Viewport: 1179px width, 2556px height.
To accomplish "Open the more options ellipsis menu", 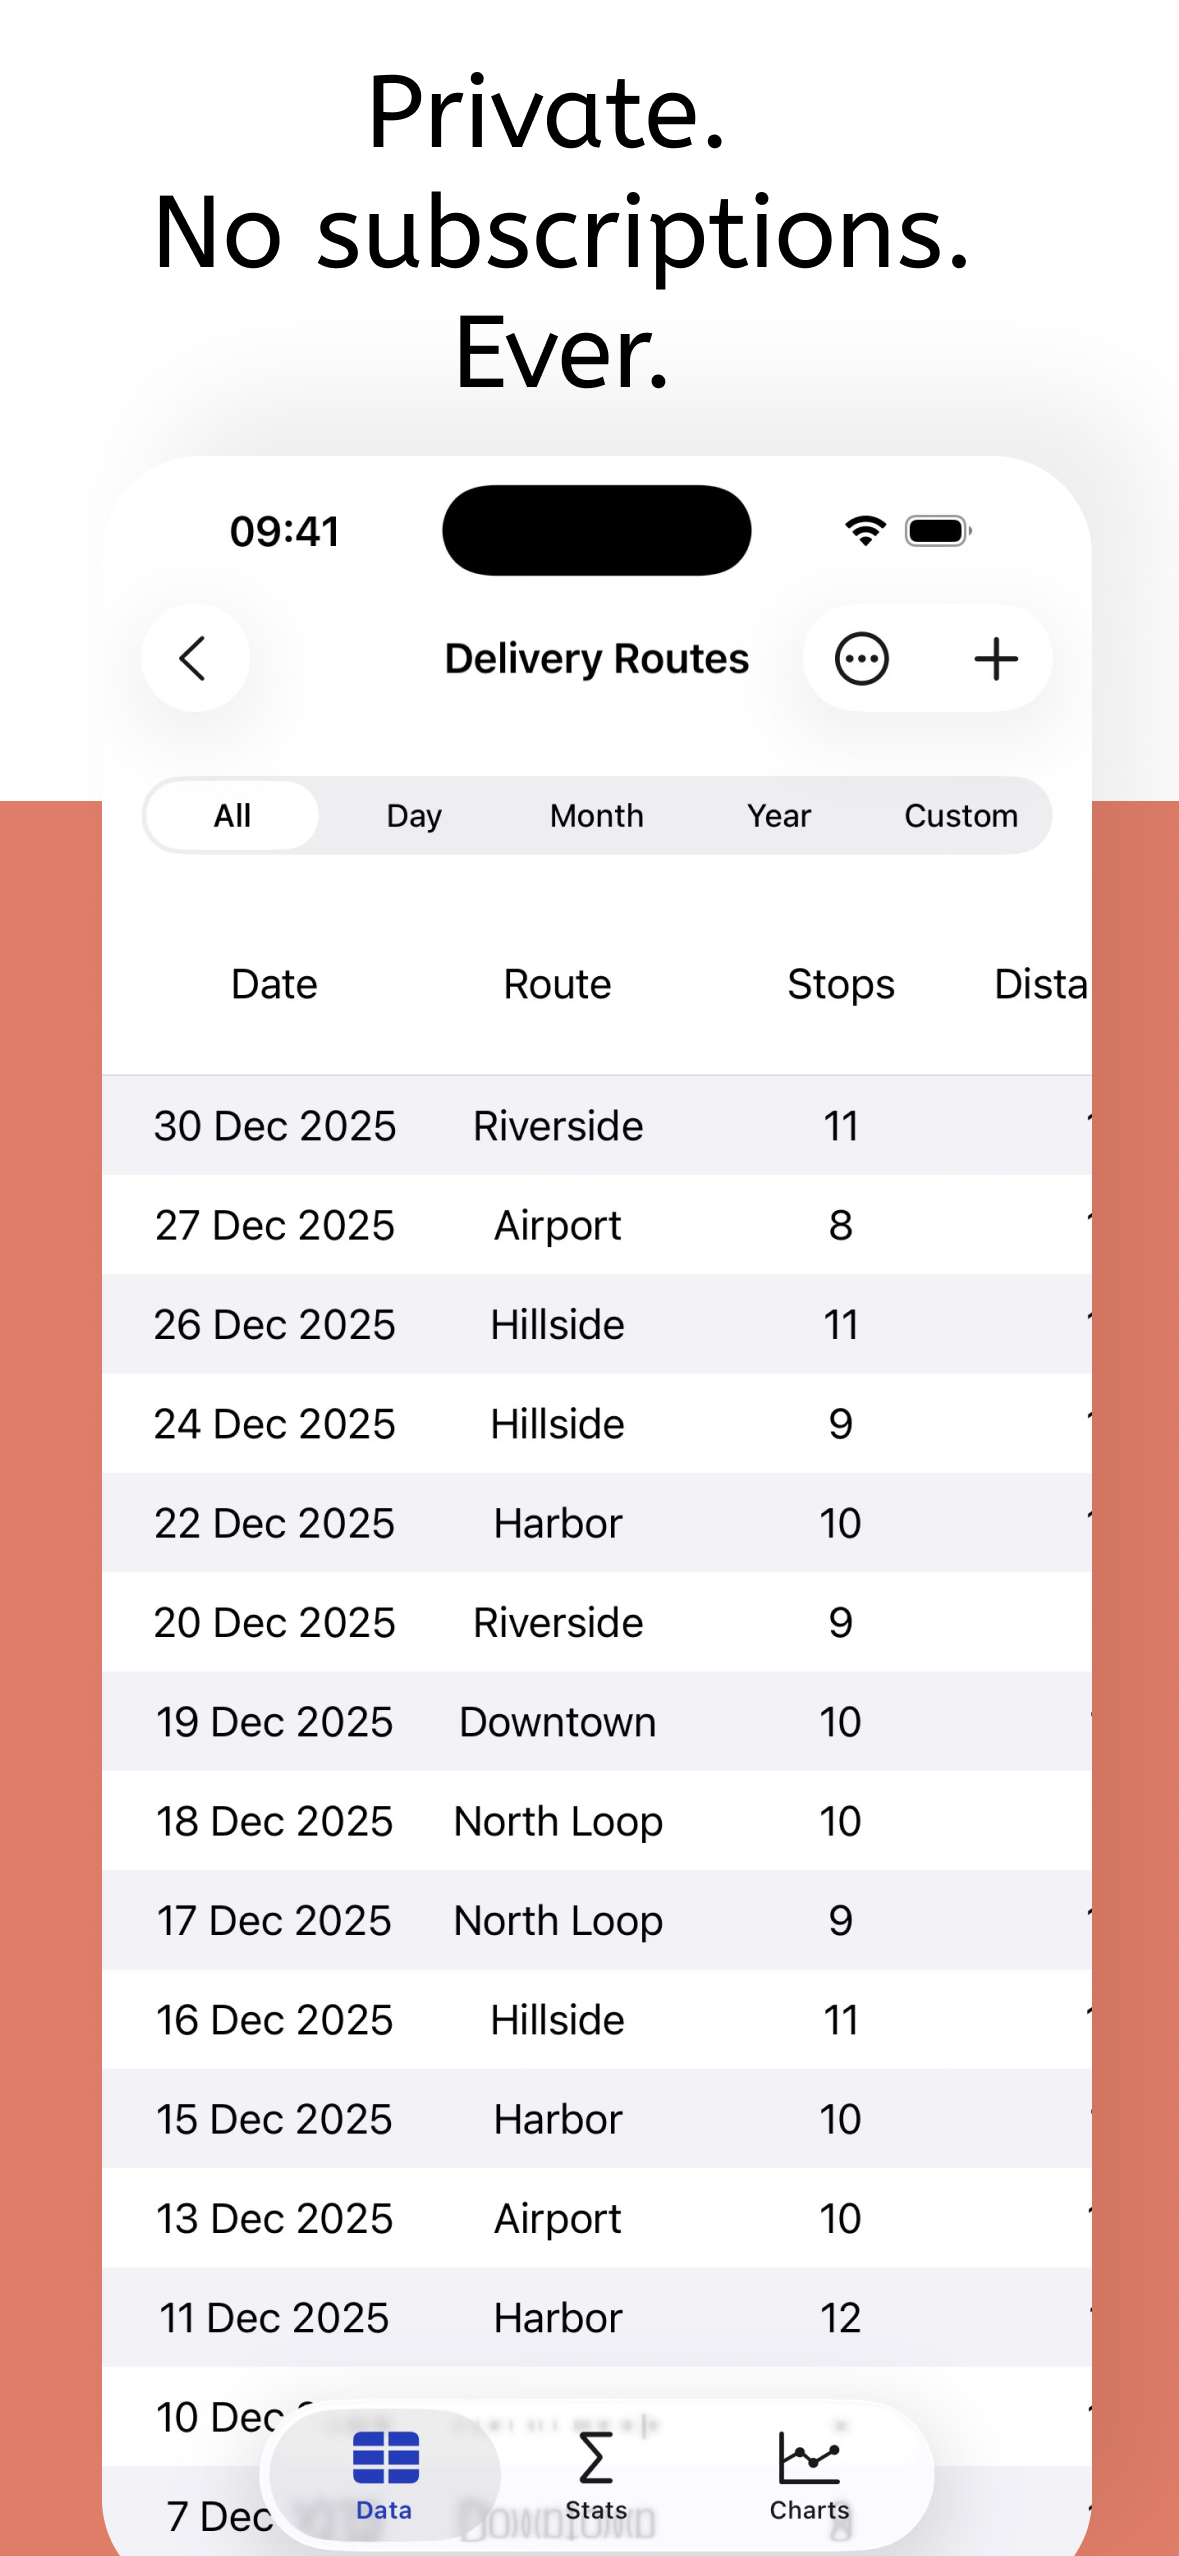I will (862, 658).
